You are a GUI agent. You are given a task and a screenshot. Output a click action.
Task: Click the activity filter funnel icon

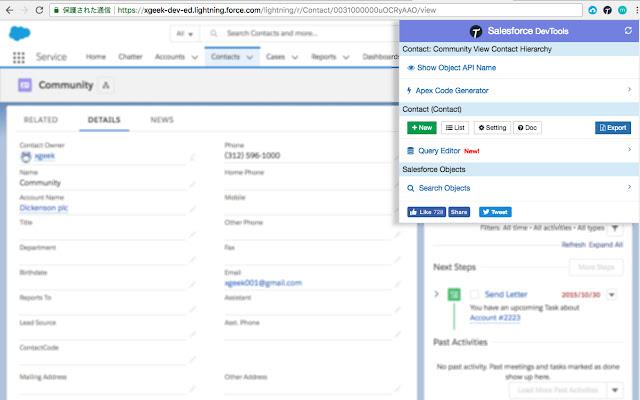point(615,229)
